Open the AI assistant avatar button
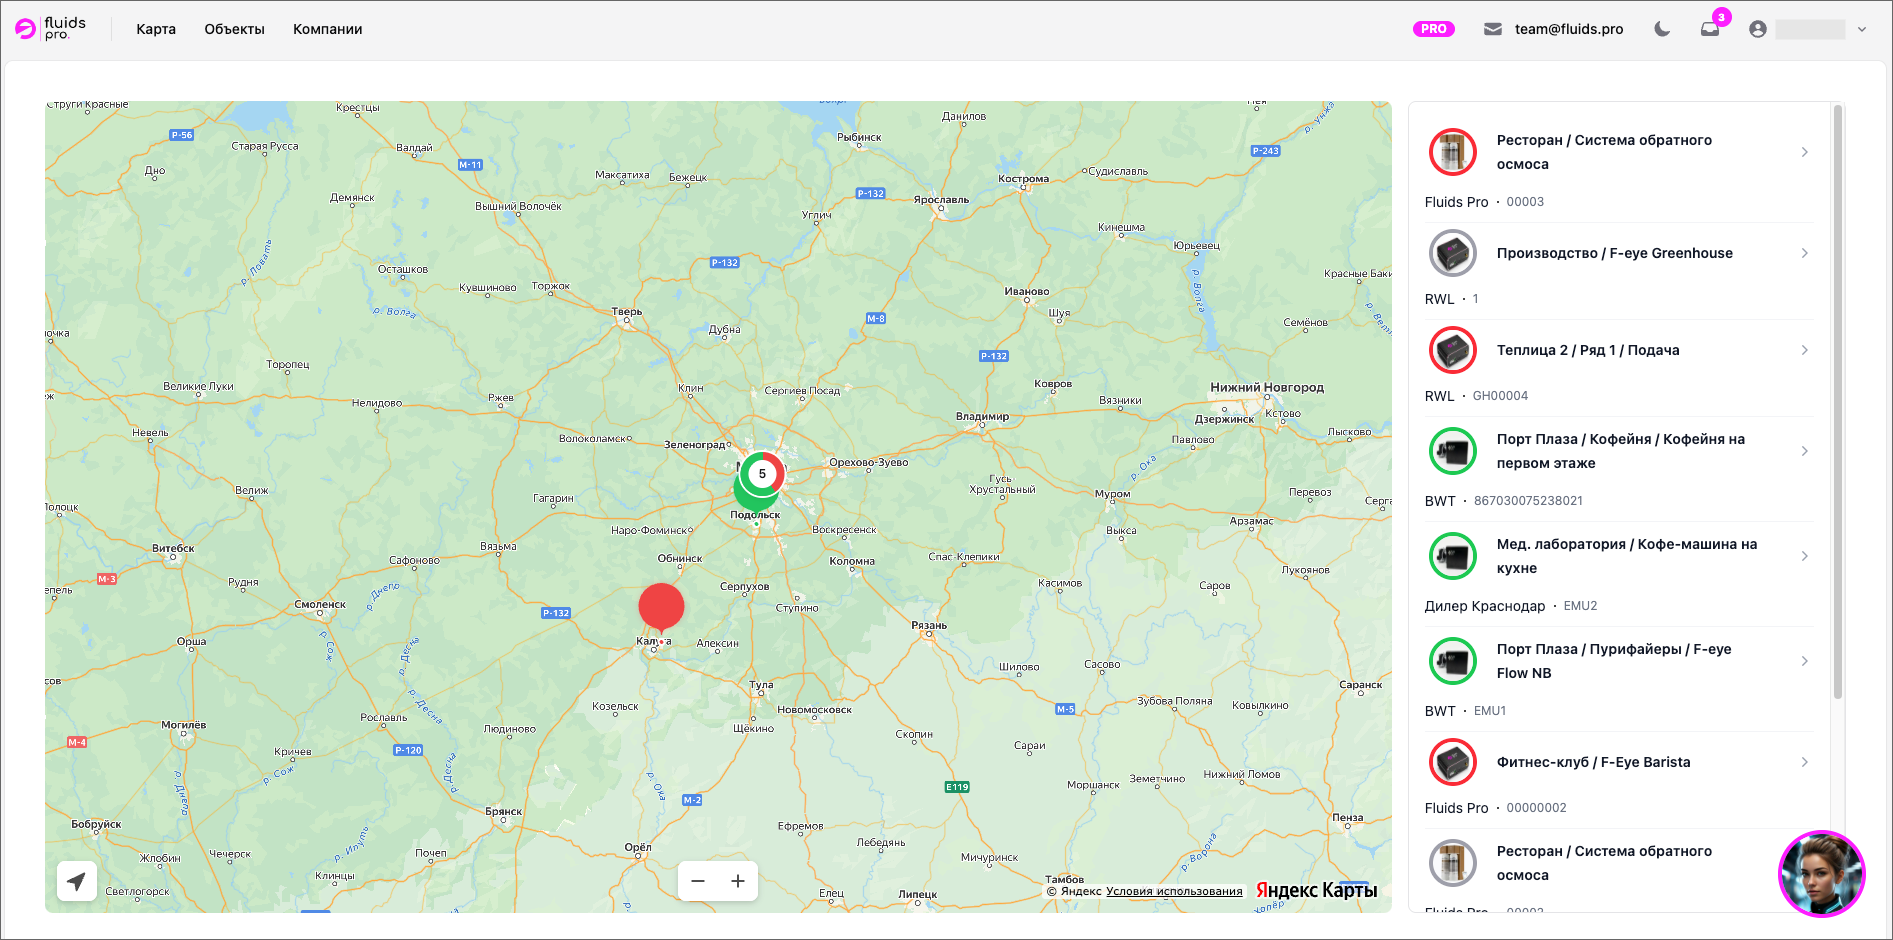 point(1822,874)
